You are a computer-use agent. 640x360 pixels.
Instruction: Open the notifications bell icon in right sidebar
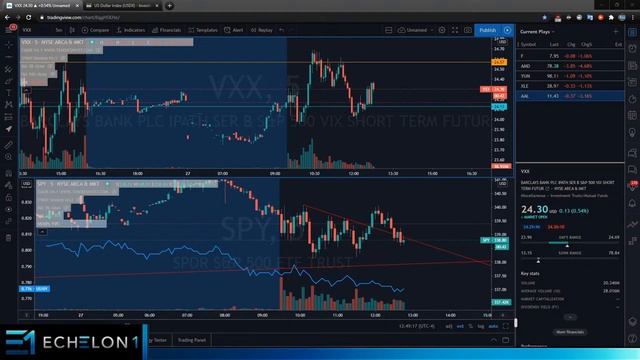point(632,203)
